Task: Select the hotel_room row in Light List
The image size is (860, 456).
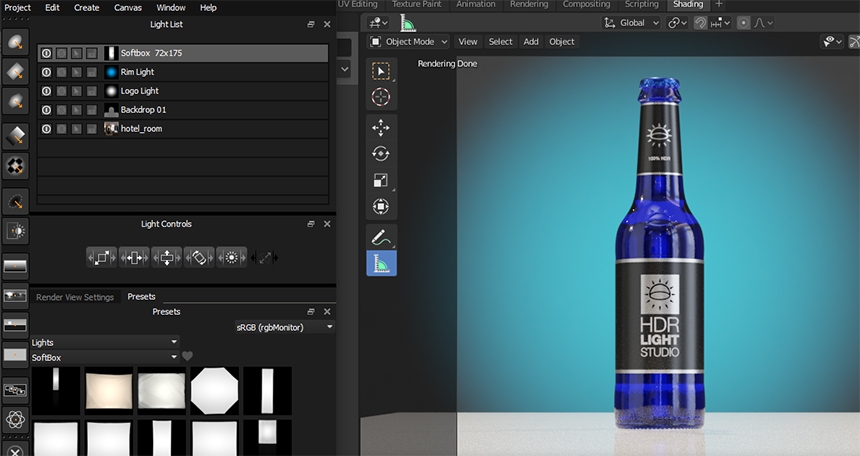Action: click(183, 129)
